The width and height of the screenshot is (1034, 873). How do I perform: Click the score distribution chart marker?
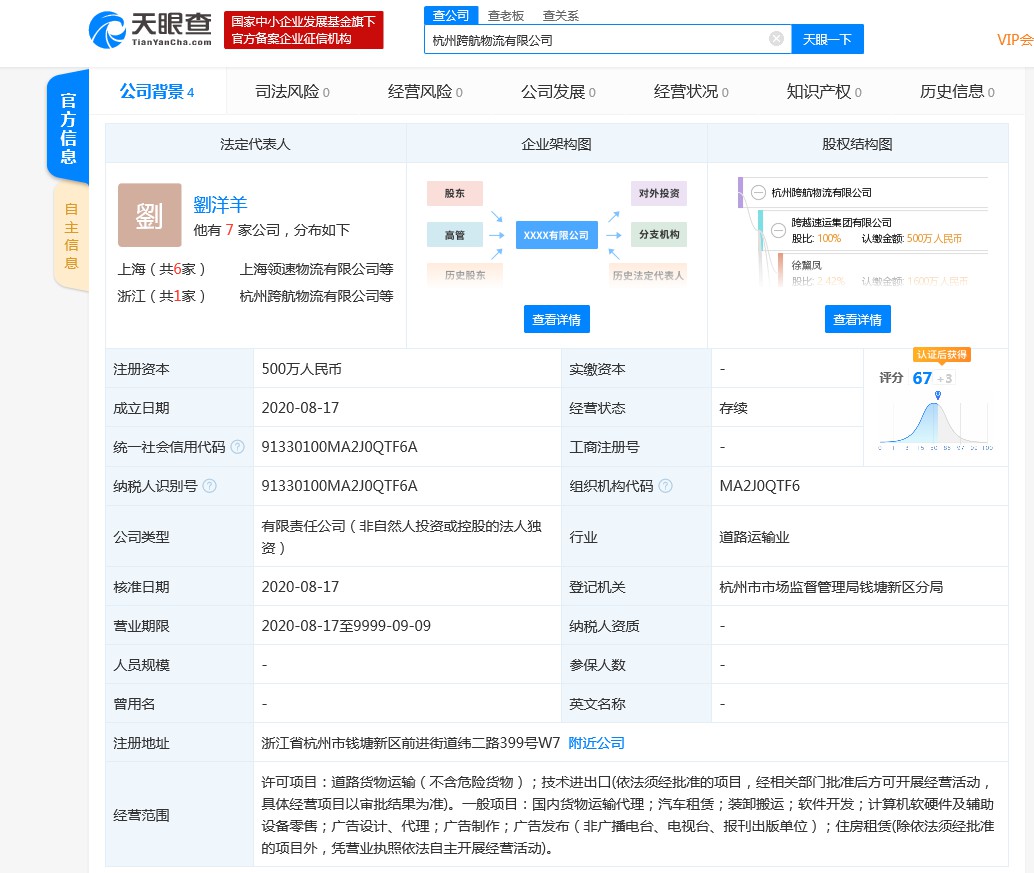click(x=938, y=395)
